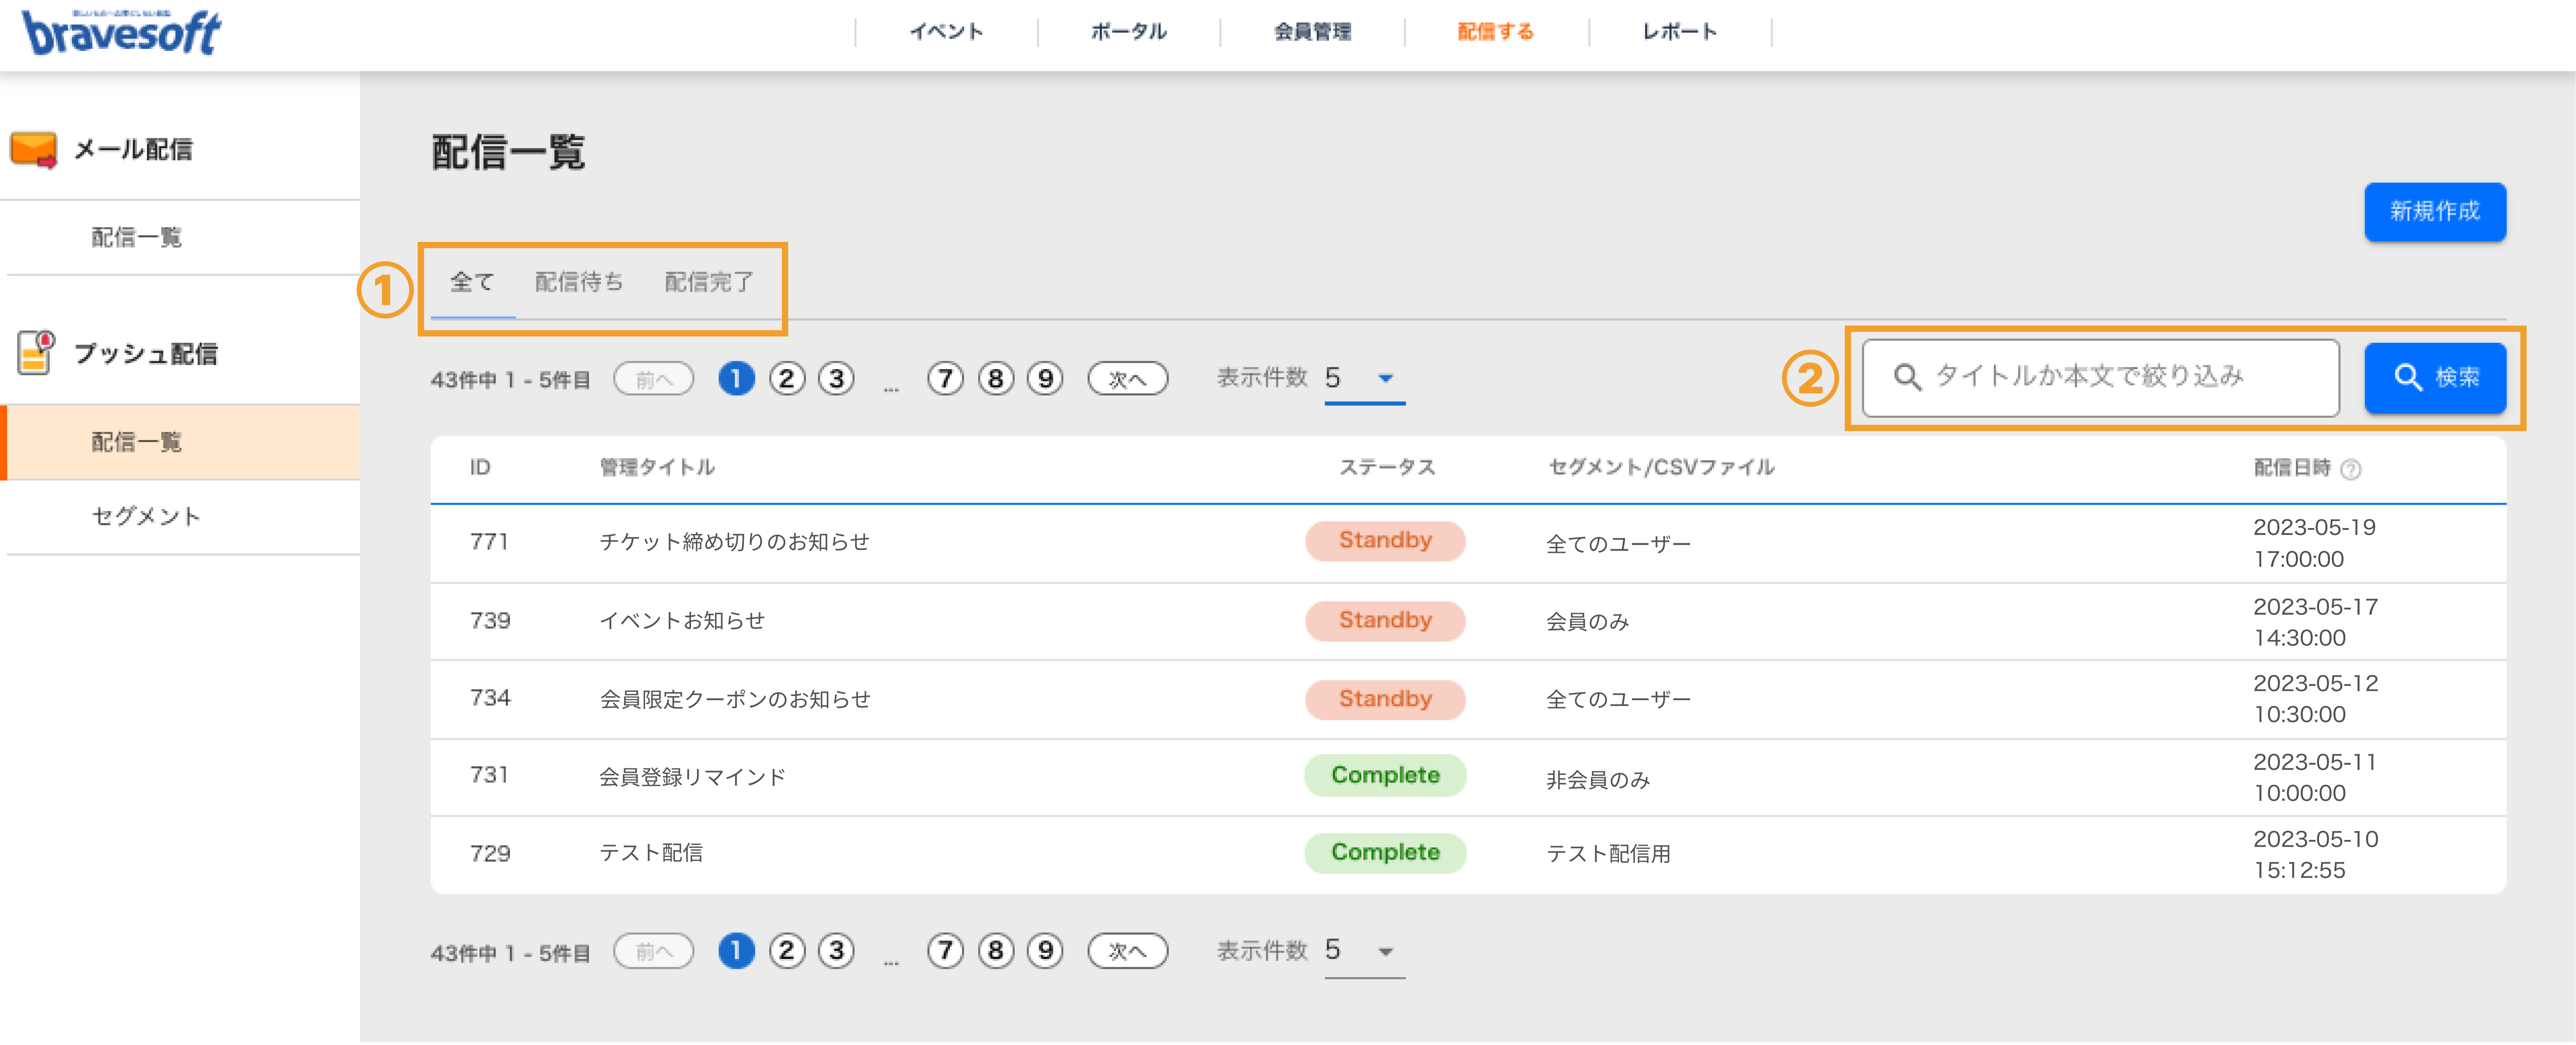Select the 全て tab
The image size is (2576, 1045).
click(472, 283)
